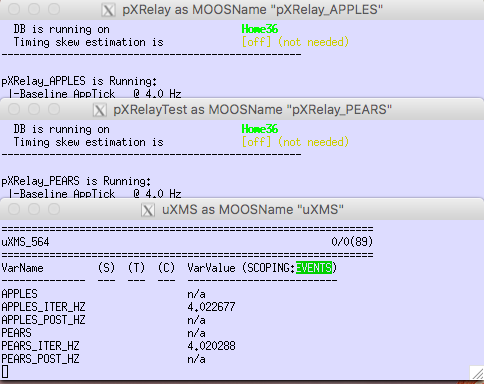484x384 pixels.
Task: Click the uXMS window resize grip
Action: (477, 373)
